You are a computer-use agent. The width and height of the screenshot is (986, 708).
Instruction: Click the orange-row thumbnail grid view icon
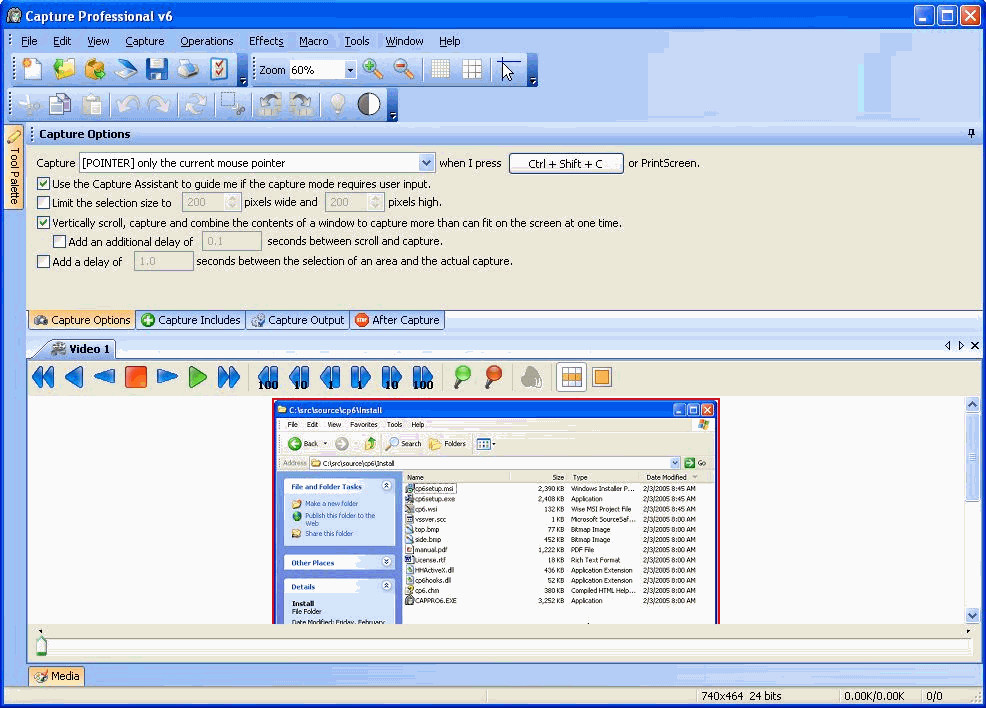(x=571, y=377)
